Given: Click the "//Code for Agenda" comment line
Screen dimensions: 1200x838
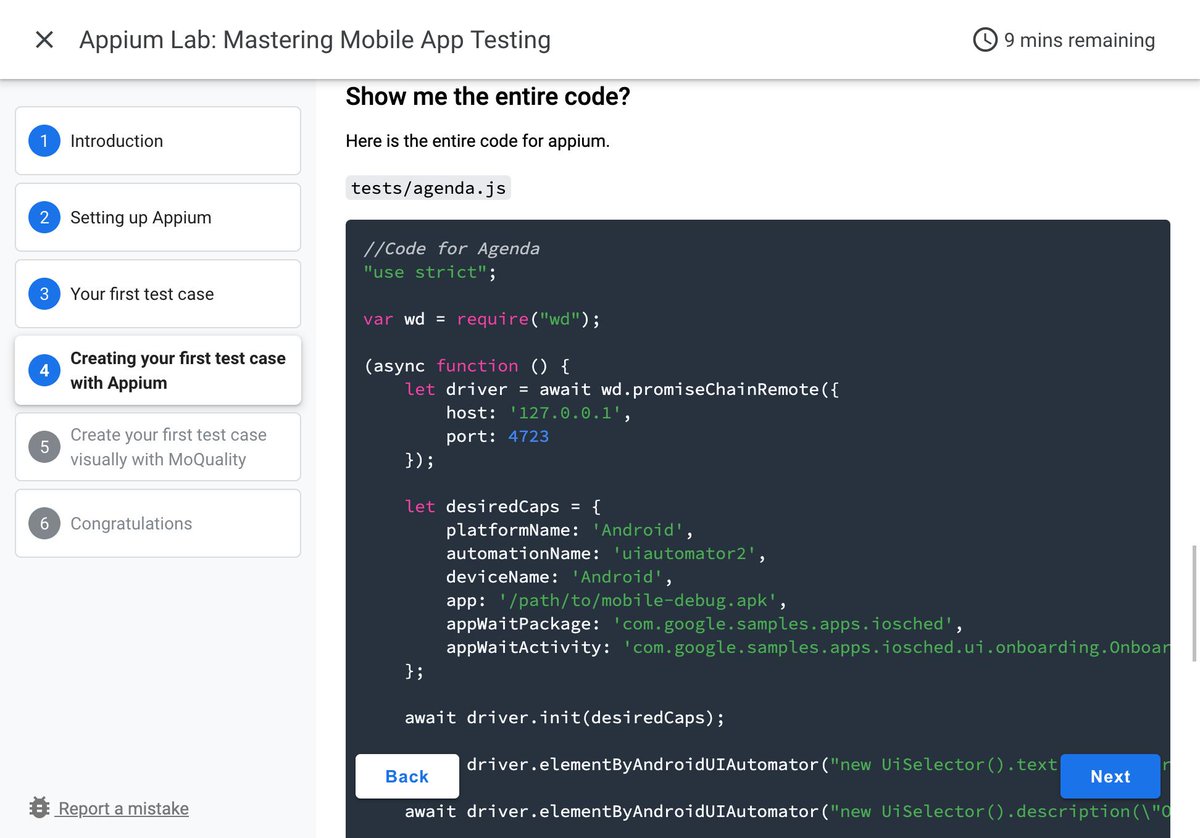Looking at the screenshot, I should coord(451,248).
